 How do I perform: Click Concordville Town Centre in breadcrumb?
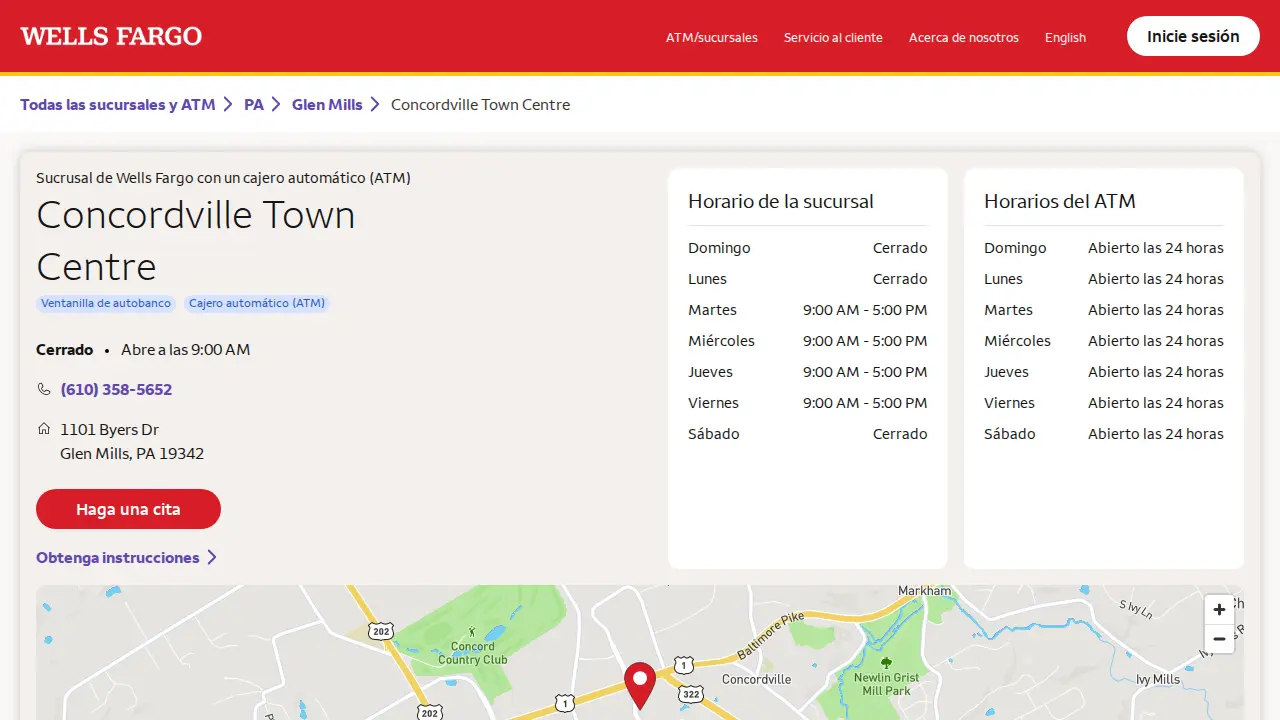(480, 104)
